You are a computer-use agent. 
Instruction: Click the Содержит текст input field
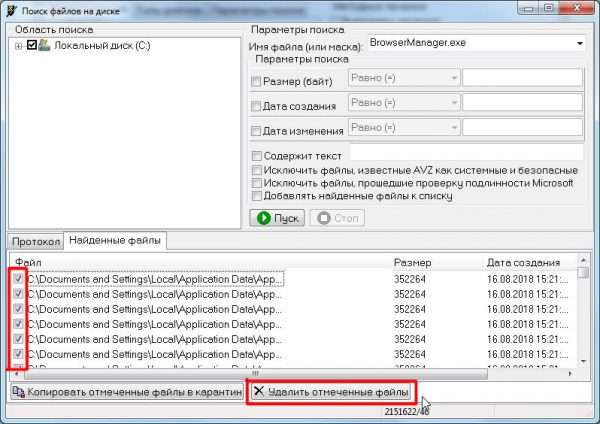pyautogui.click(x=467, y=152)
